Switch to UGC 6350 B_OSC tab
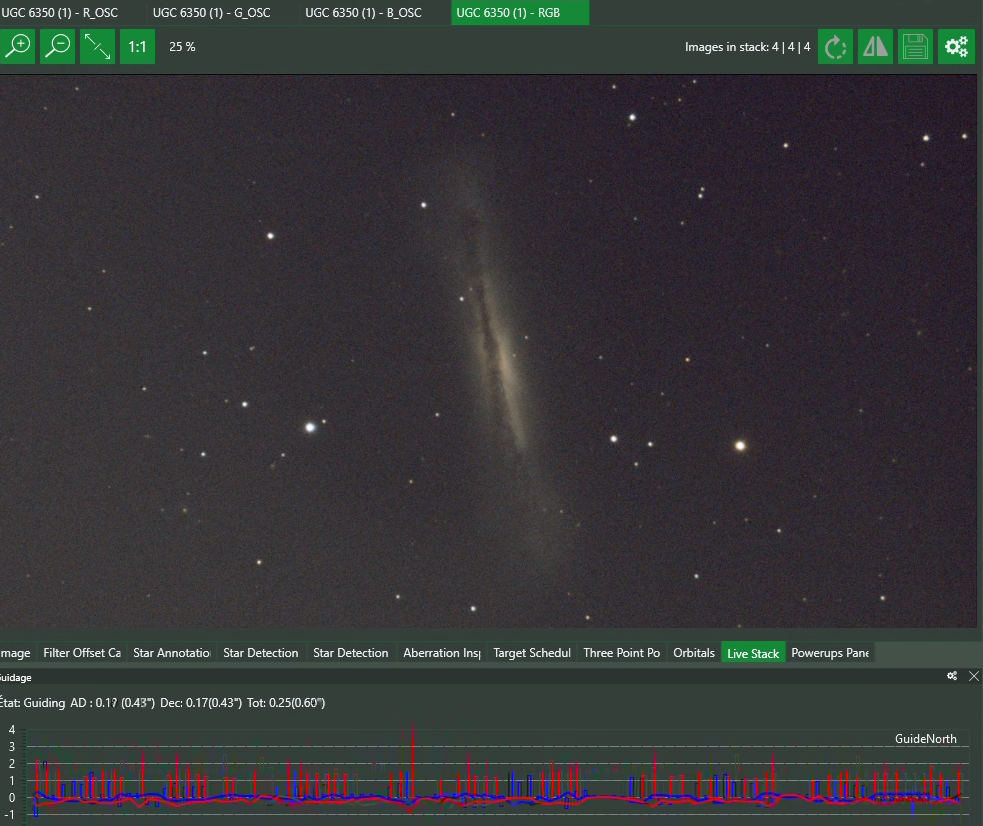The image size is (983, 826). pos(364,13)
